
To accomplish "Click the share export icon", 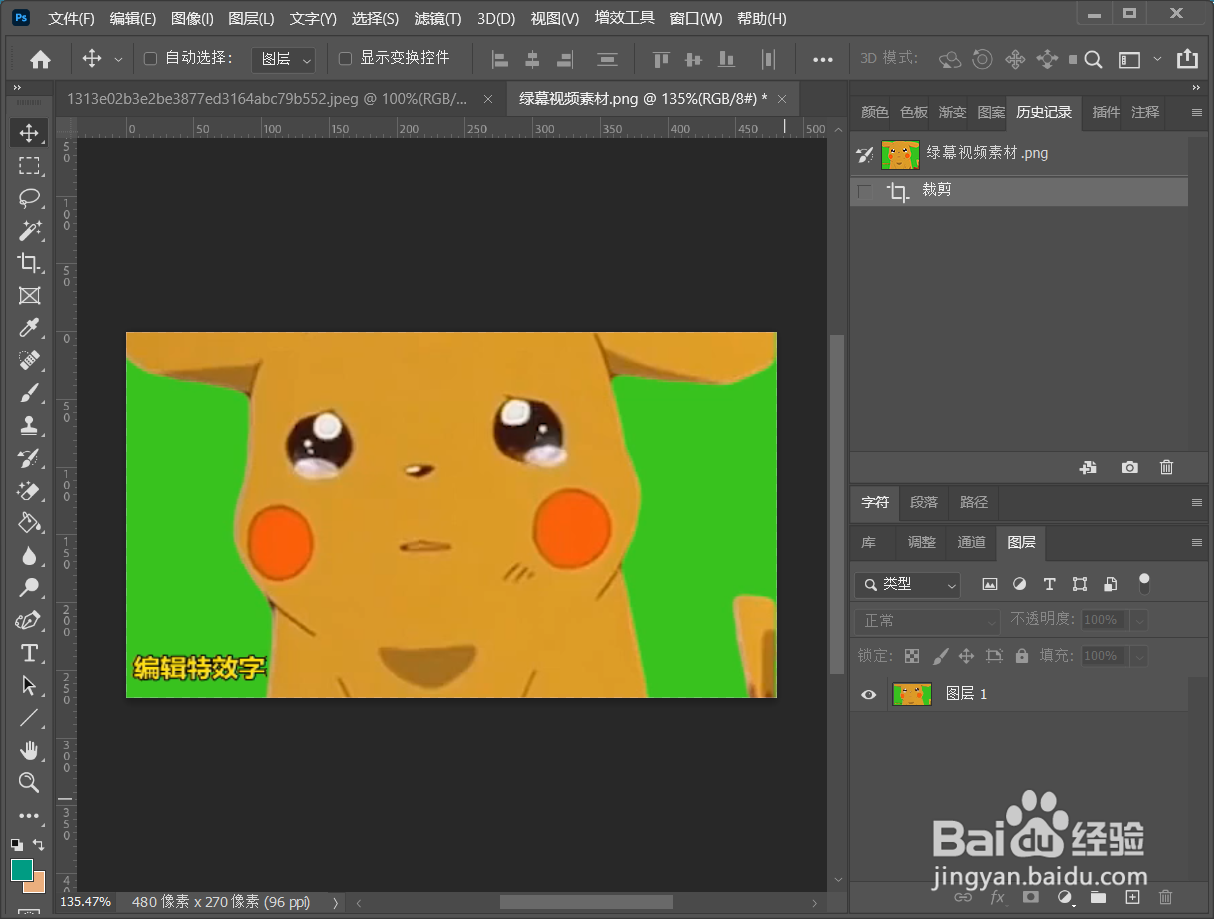I will pyautogui.click(x=1187, y=59).
